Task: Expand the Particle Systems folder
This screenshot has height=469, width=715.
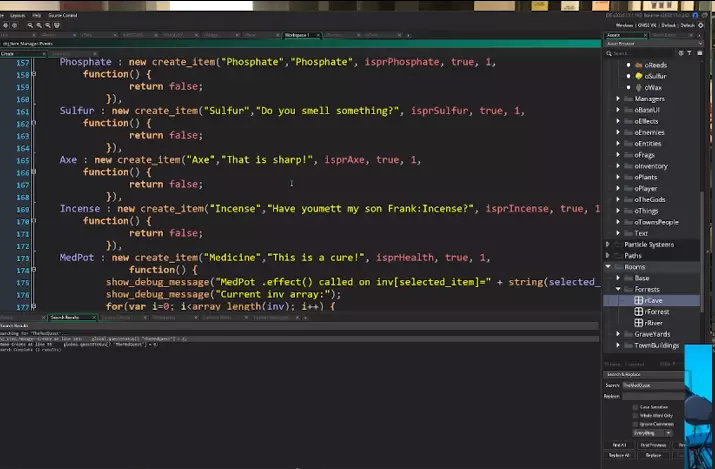Action: click(x=607, y=244)
